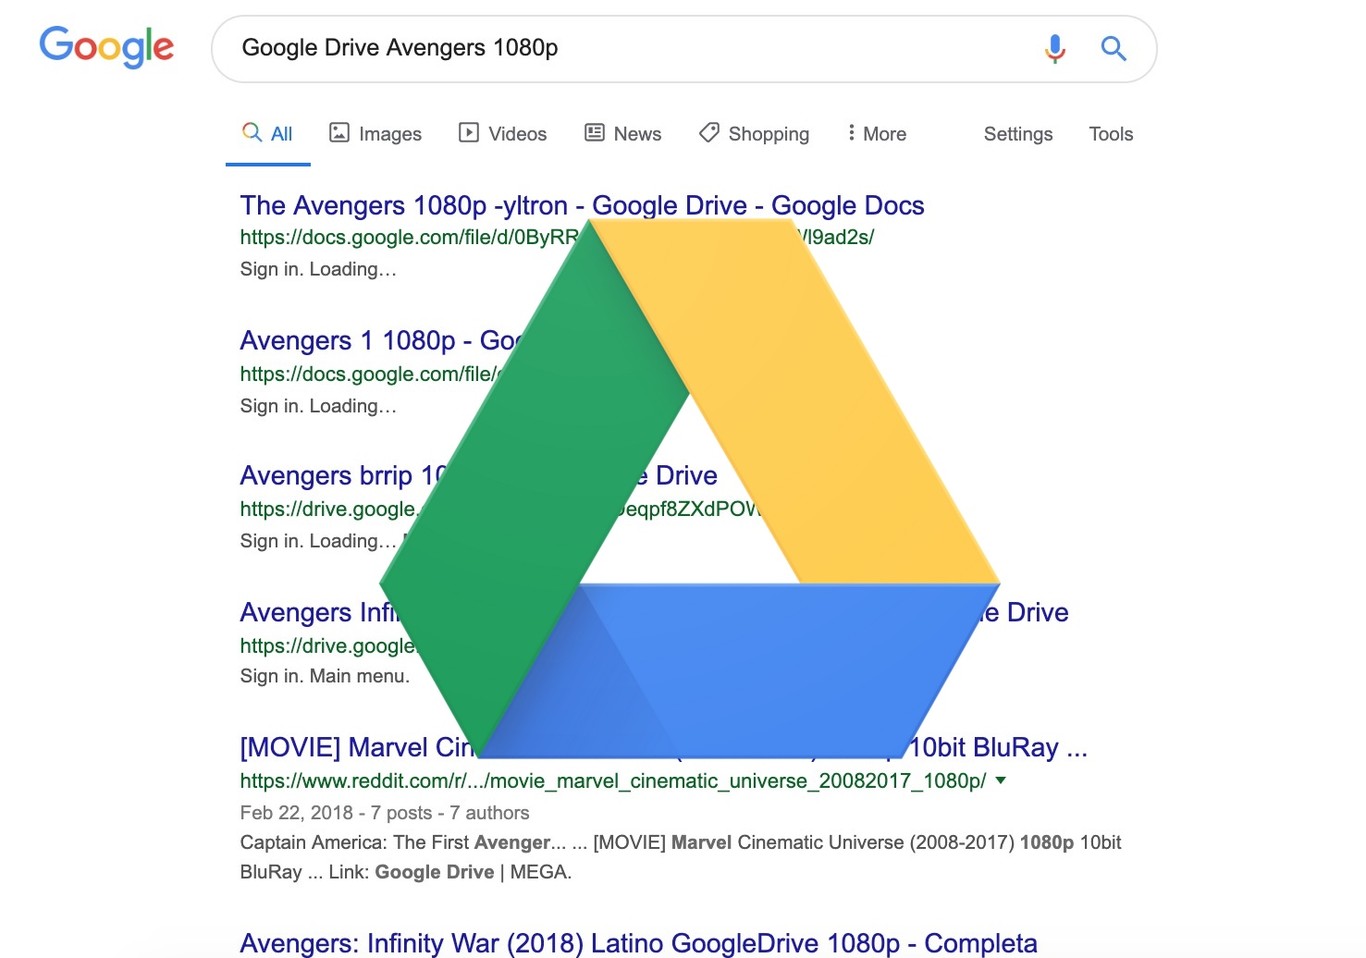This screenshot has width=1366, height=958.
Task: Click the Google logo
Action: tap(107, 47)
